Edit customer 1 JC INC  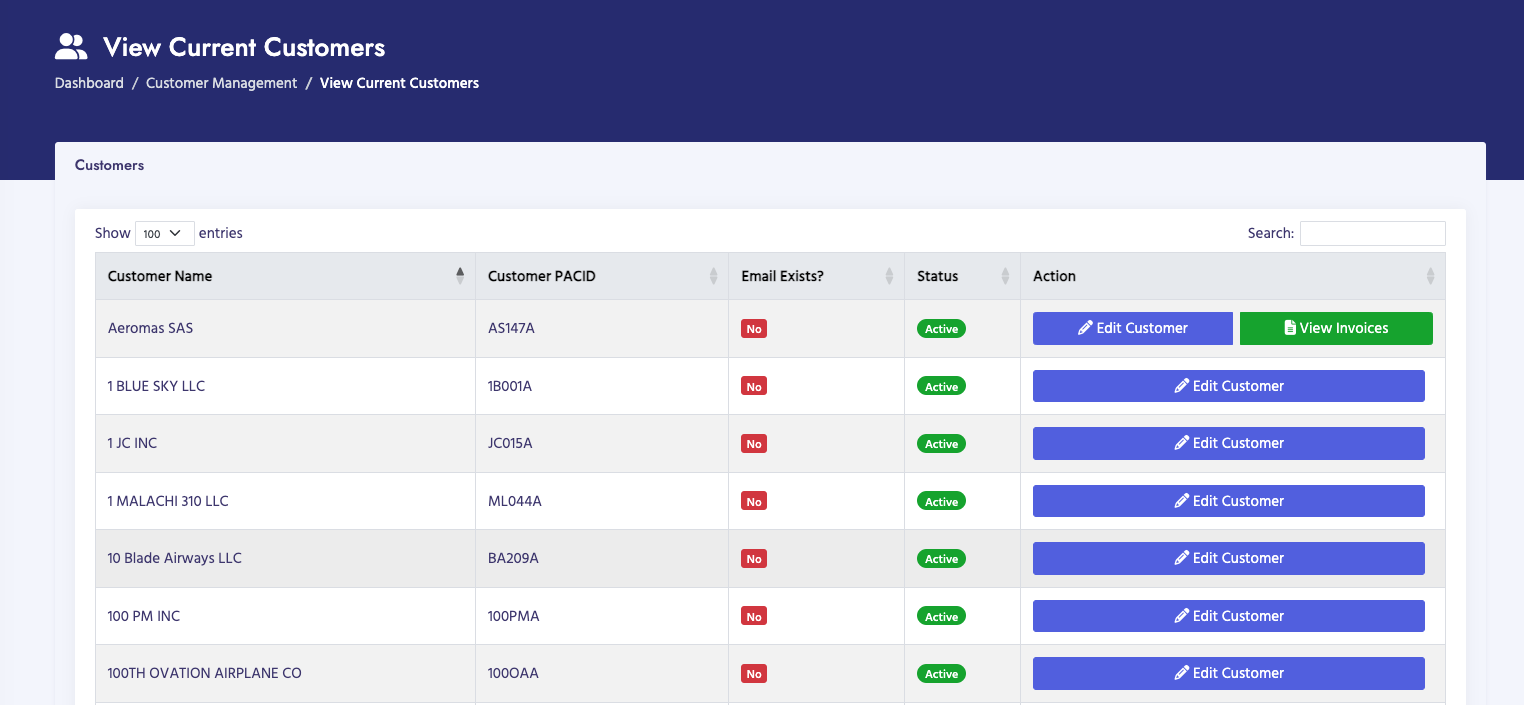[1228, 443]
